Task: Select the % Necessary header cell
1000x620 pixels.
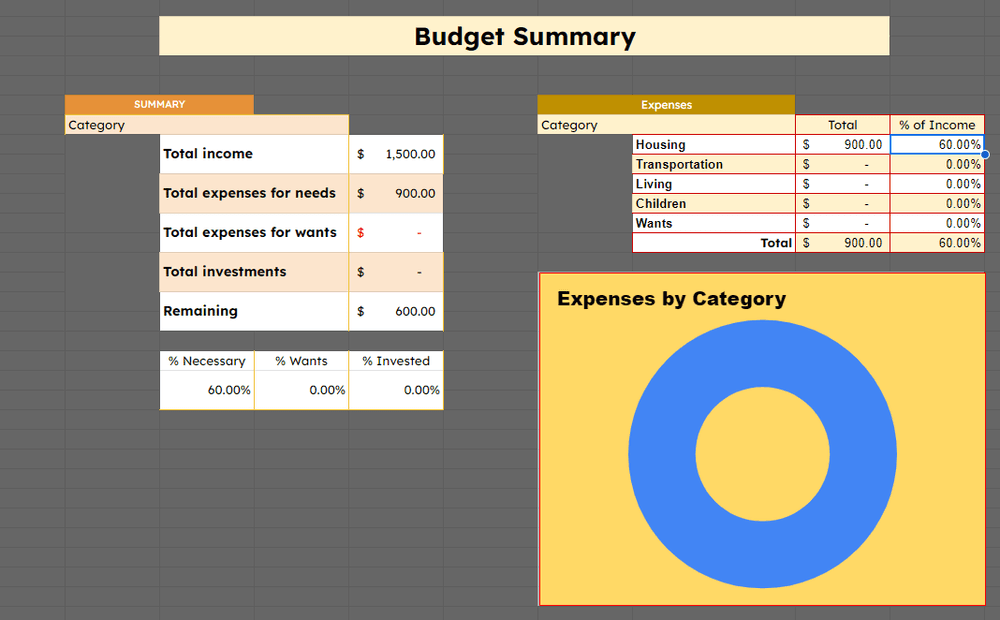Action: (207, 361)
